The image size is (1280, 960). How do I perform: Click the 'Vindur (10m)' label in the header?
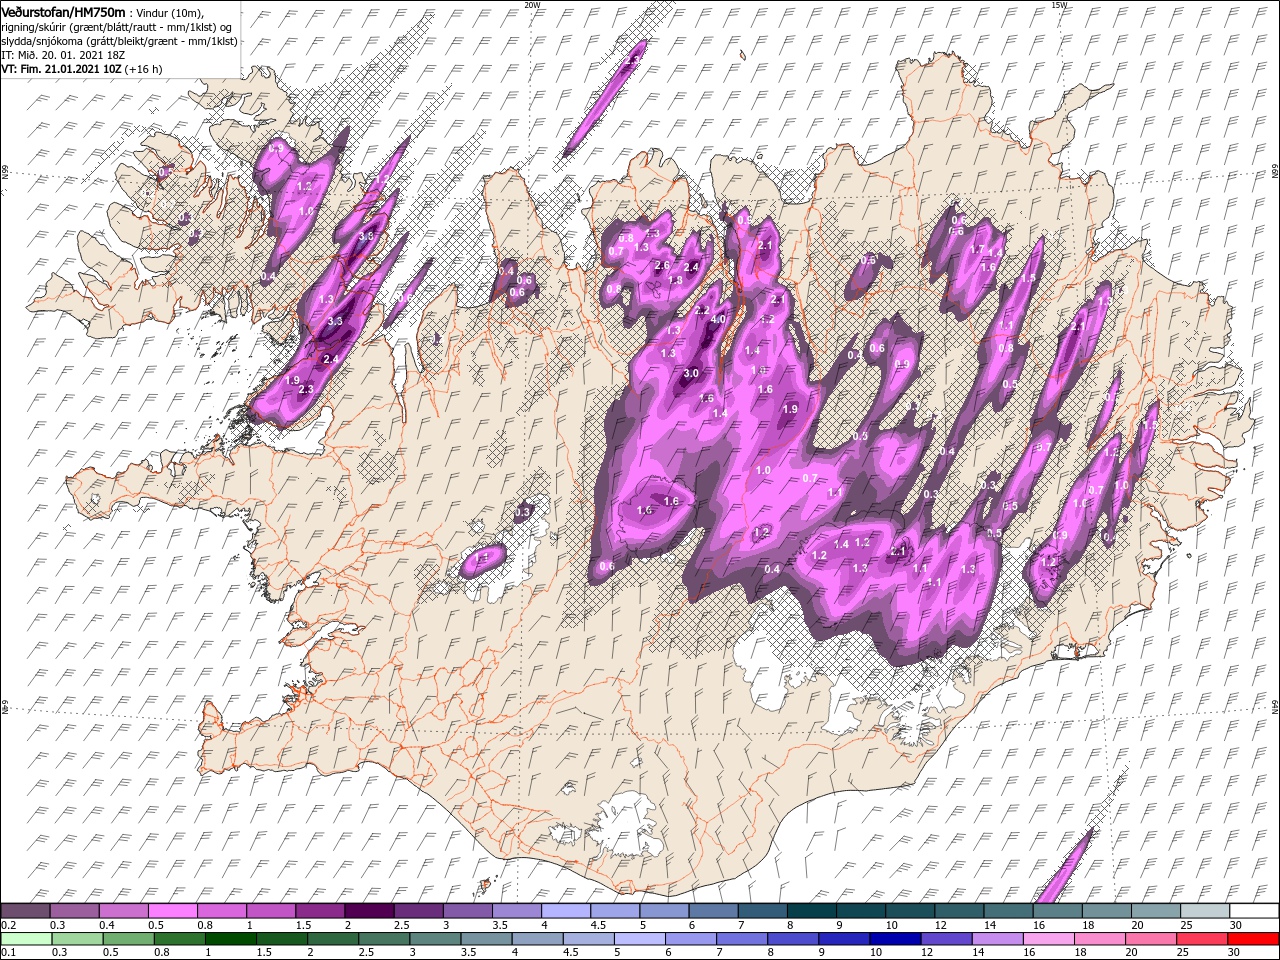[x=171, y=12]
